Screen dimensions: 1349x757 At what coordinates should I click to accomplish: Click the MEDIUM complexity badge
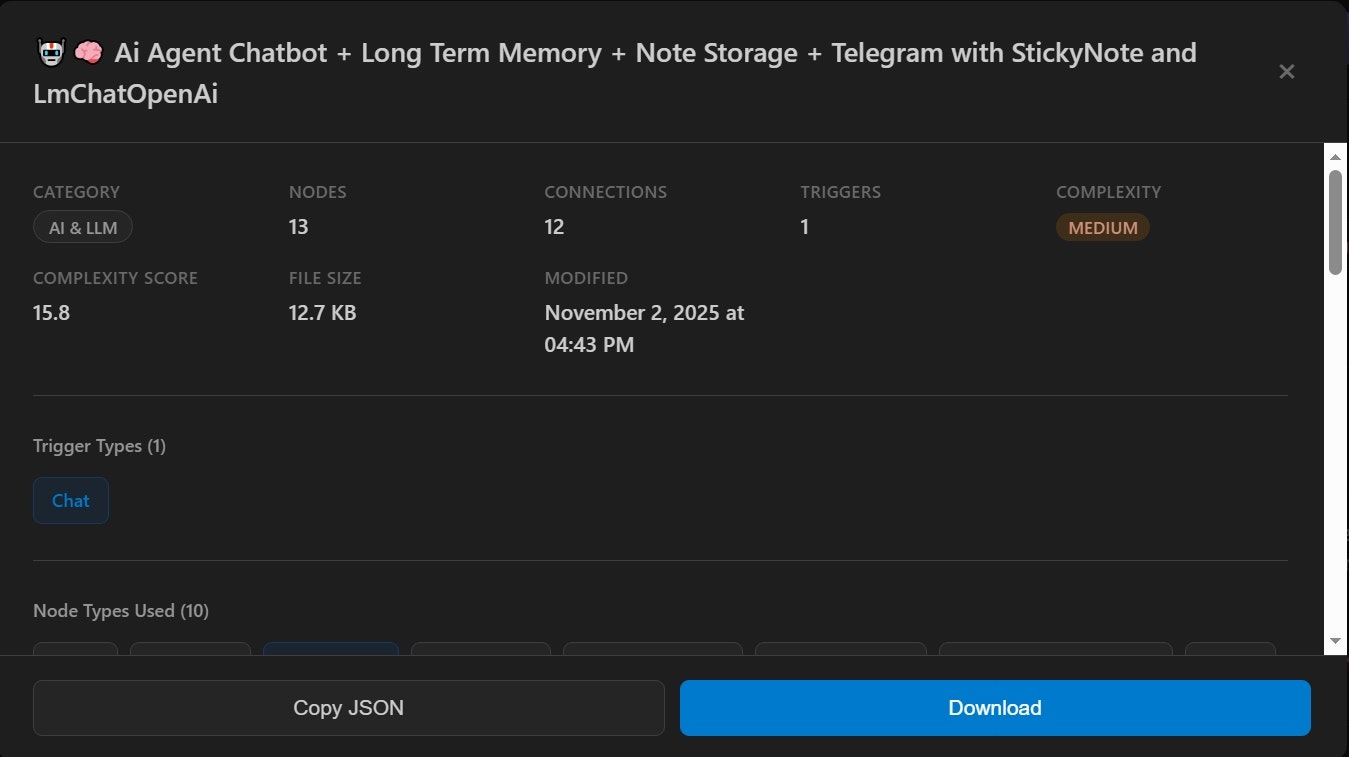coord(1102,227)
